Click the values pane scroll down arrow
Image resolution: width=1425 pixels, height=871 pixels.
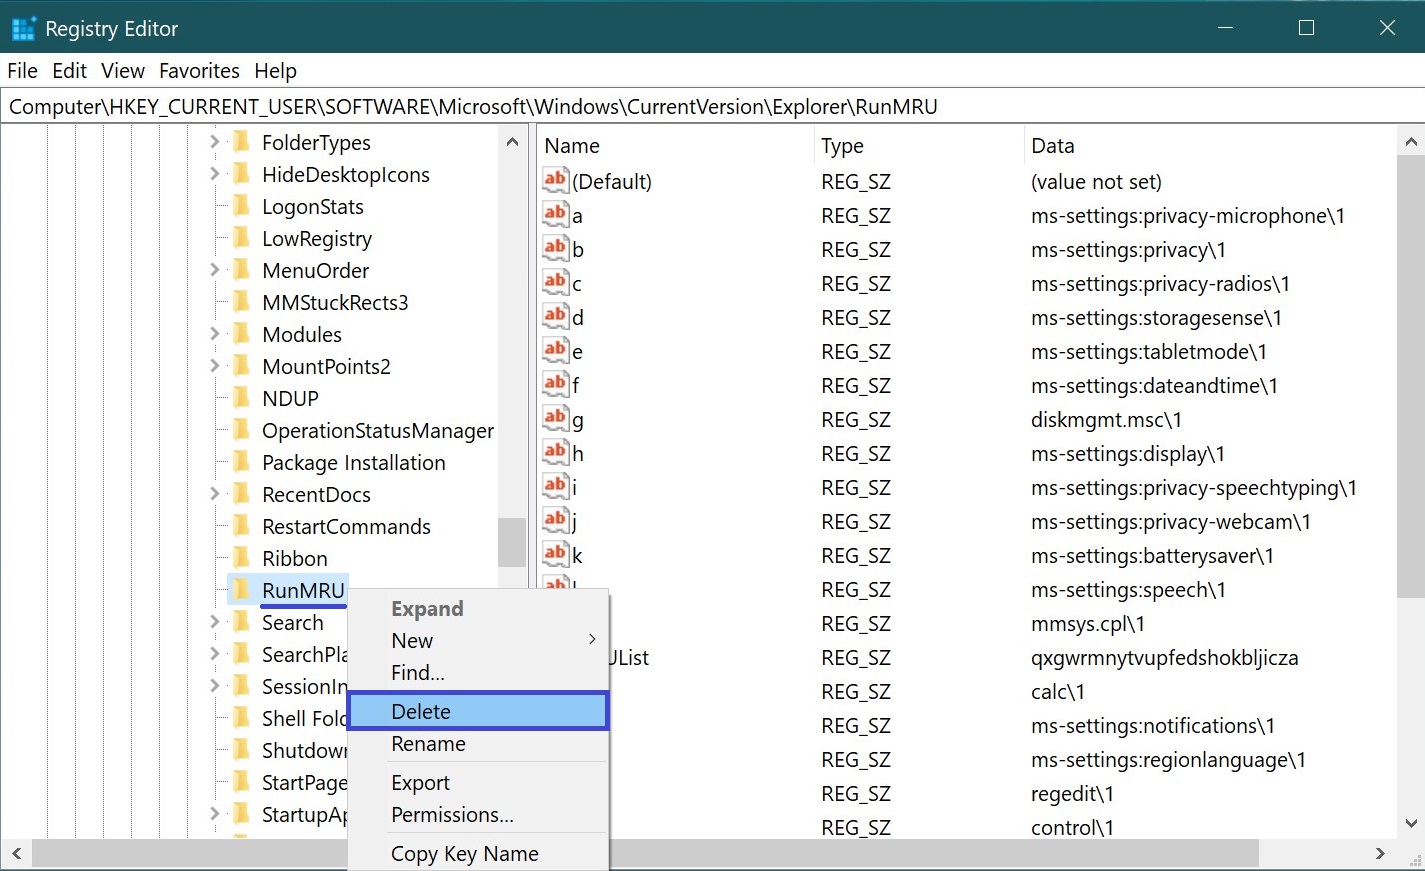(x=1410, y=824)
